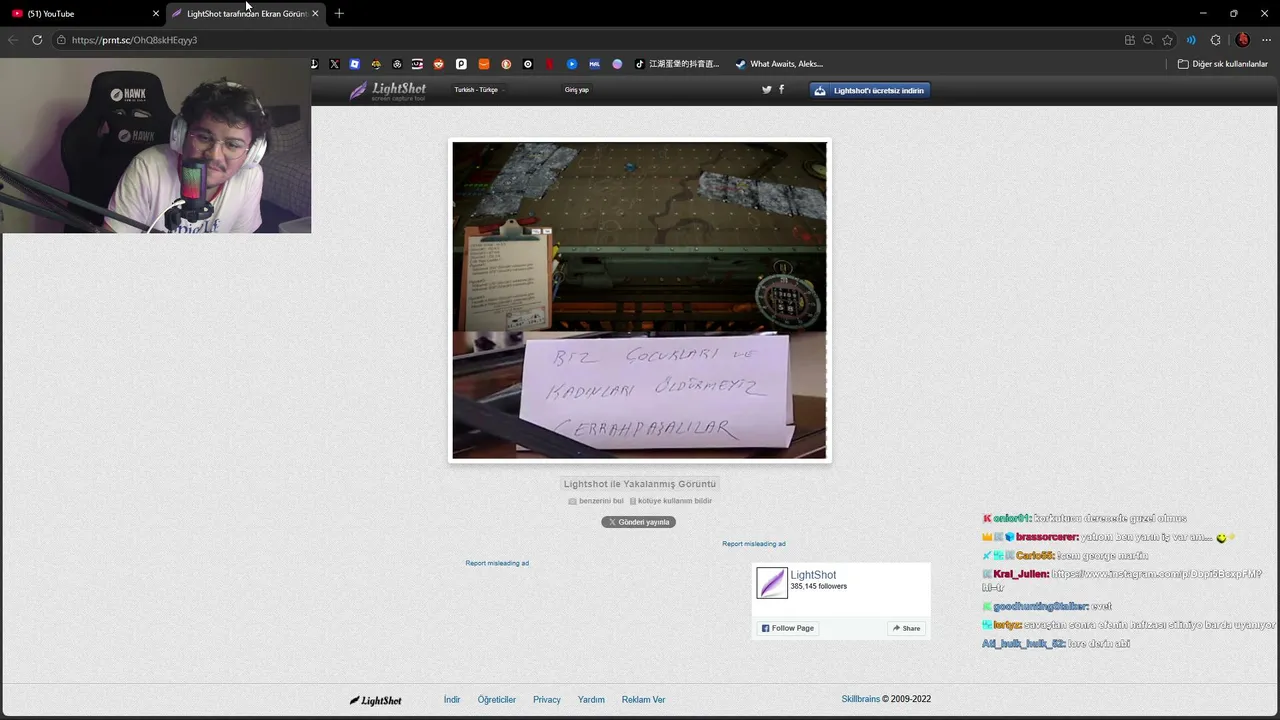The height and width of the screenshot is (720, 1280).
Task: Open the white P bookmark icon
Action: click(x=461, y=64)
